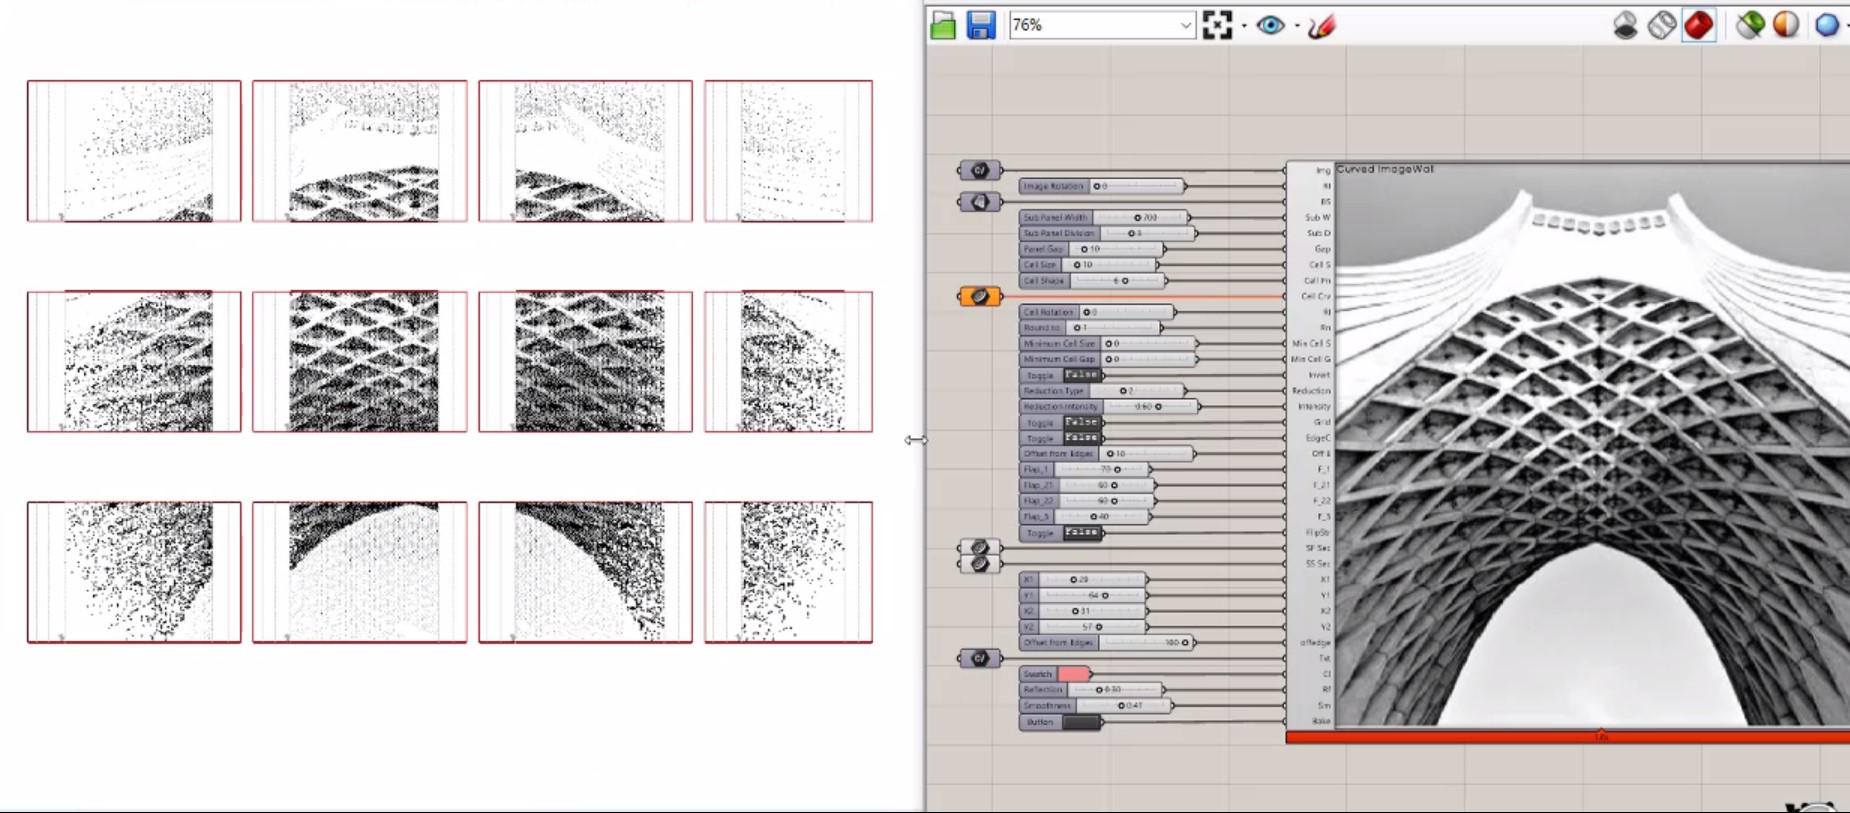Toggle the FlipStr boolean False value
This screenshot has width=1850, height=813.
click(x=1081, y=533)
